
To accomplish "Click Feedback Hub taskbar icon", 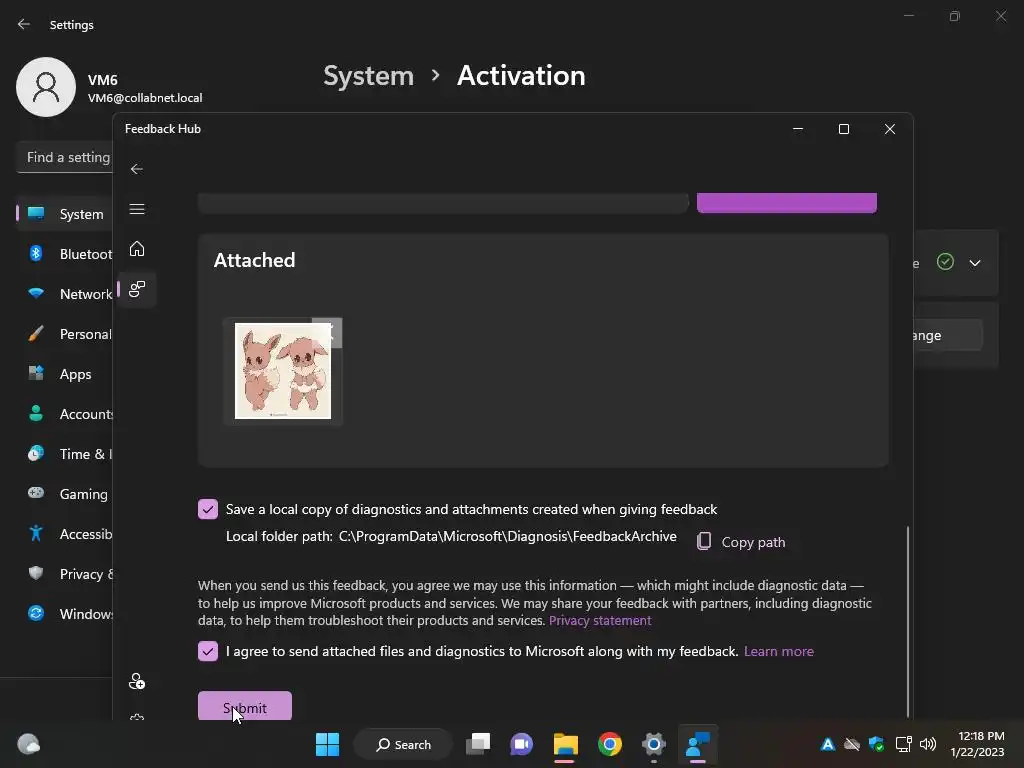I will (x=697, y=744).
